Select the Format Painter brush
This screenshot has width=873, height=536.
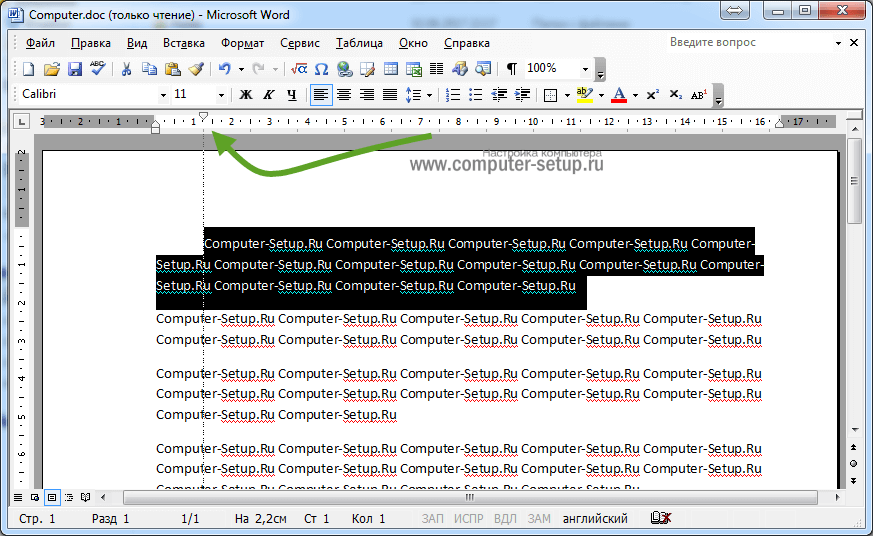coord(195,69)
